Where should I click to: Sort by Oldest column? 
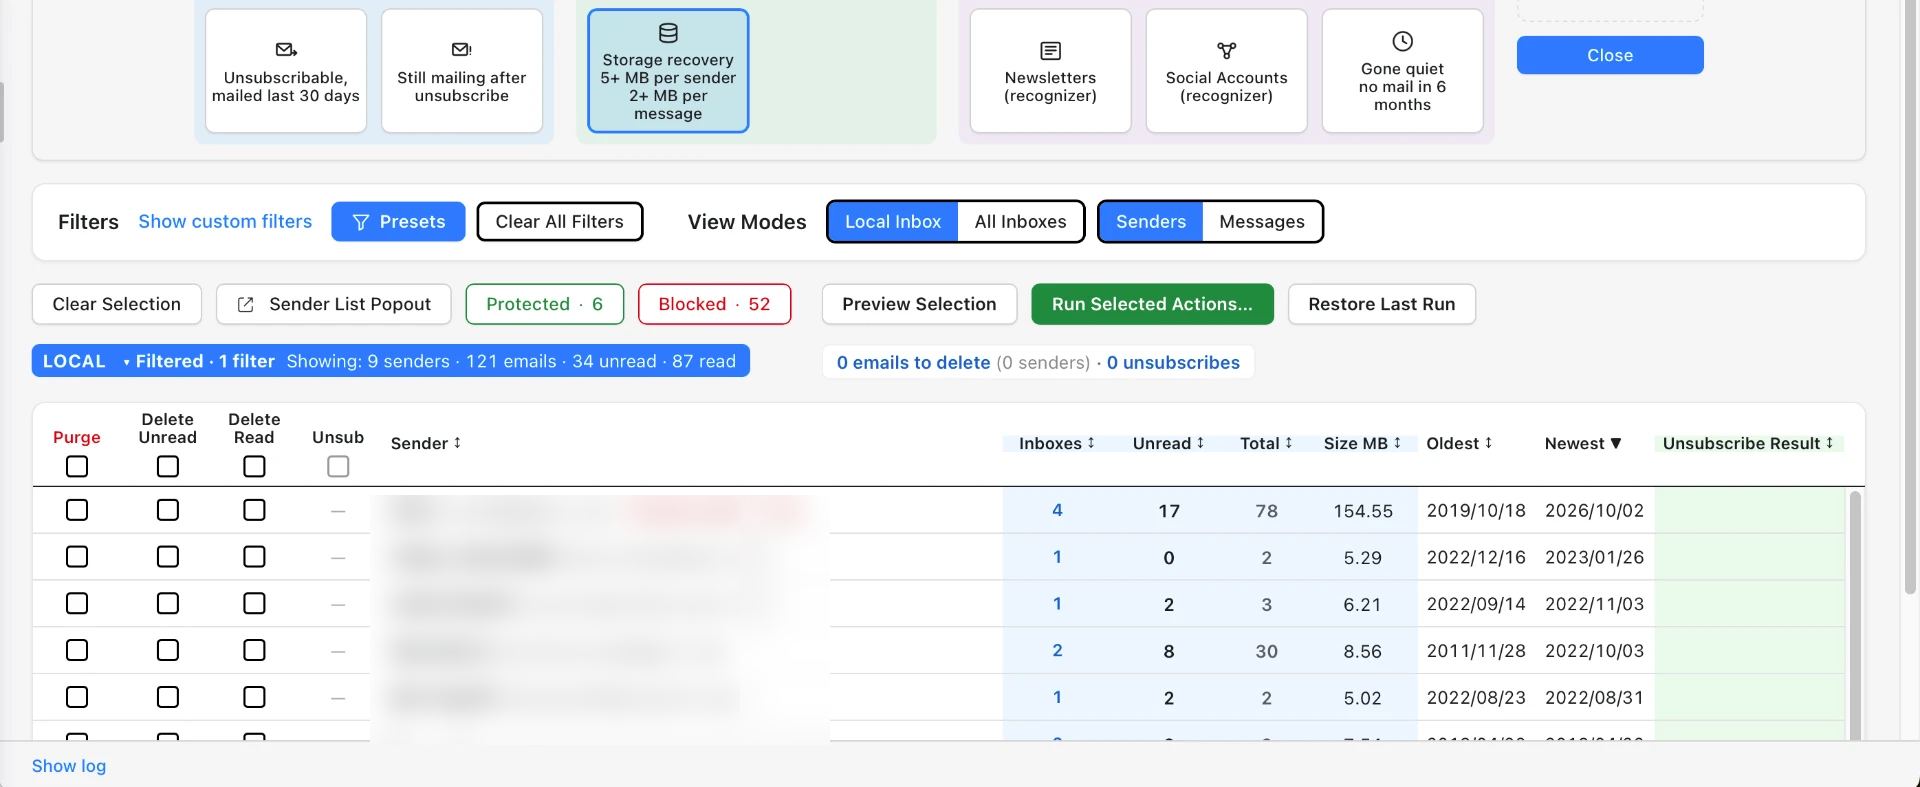[x=1459, y=443]
